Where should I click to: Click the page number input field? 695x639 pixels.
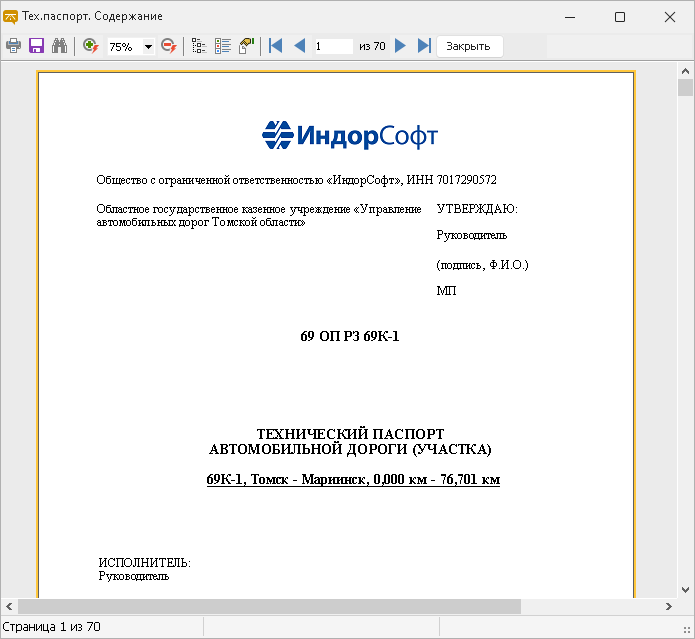333,46
